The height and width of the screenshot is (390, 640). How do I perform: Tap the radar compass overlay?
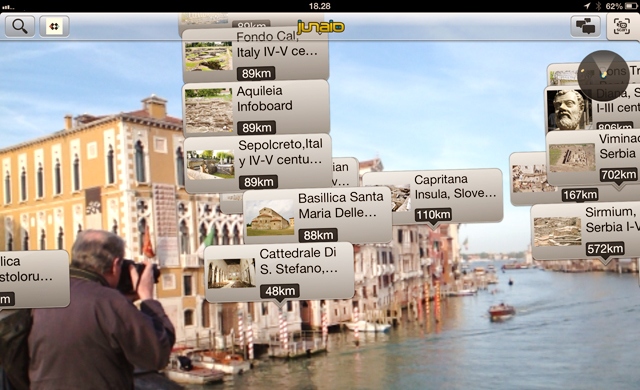pos(604,76)
